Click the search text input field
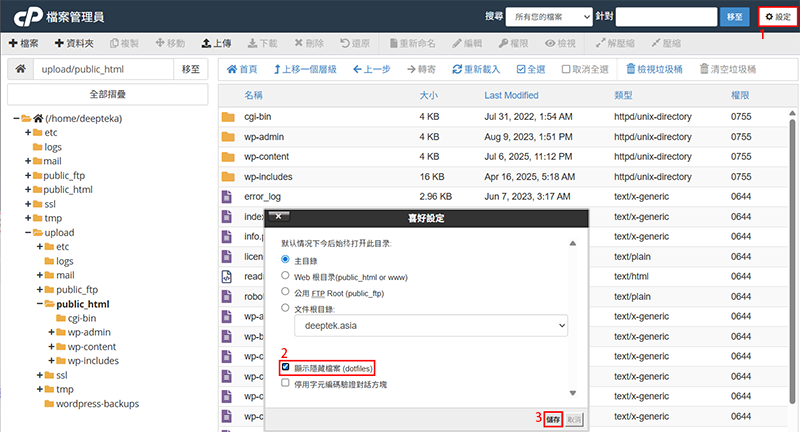This screenshot has width=800, height=432. click(x=665, y=17)
